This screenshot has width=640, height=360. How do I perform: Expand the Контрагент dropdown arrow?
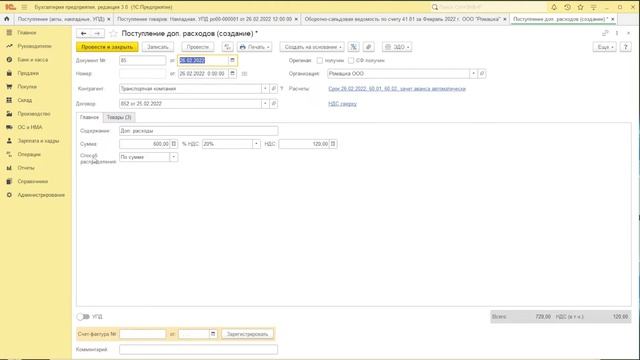(x=265, y=89)
